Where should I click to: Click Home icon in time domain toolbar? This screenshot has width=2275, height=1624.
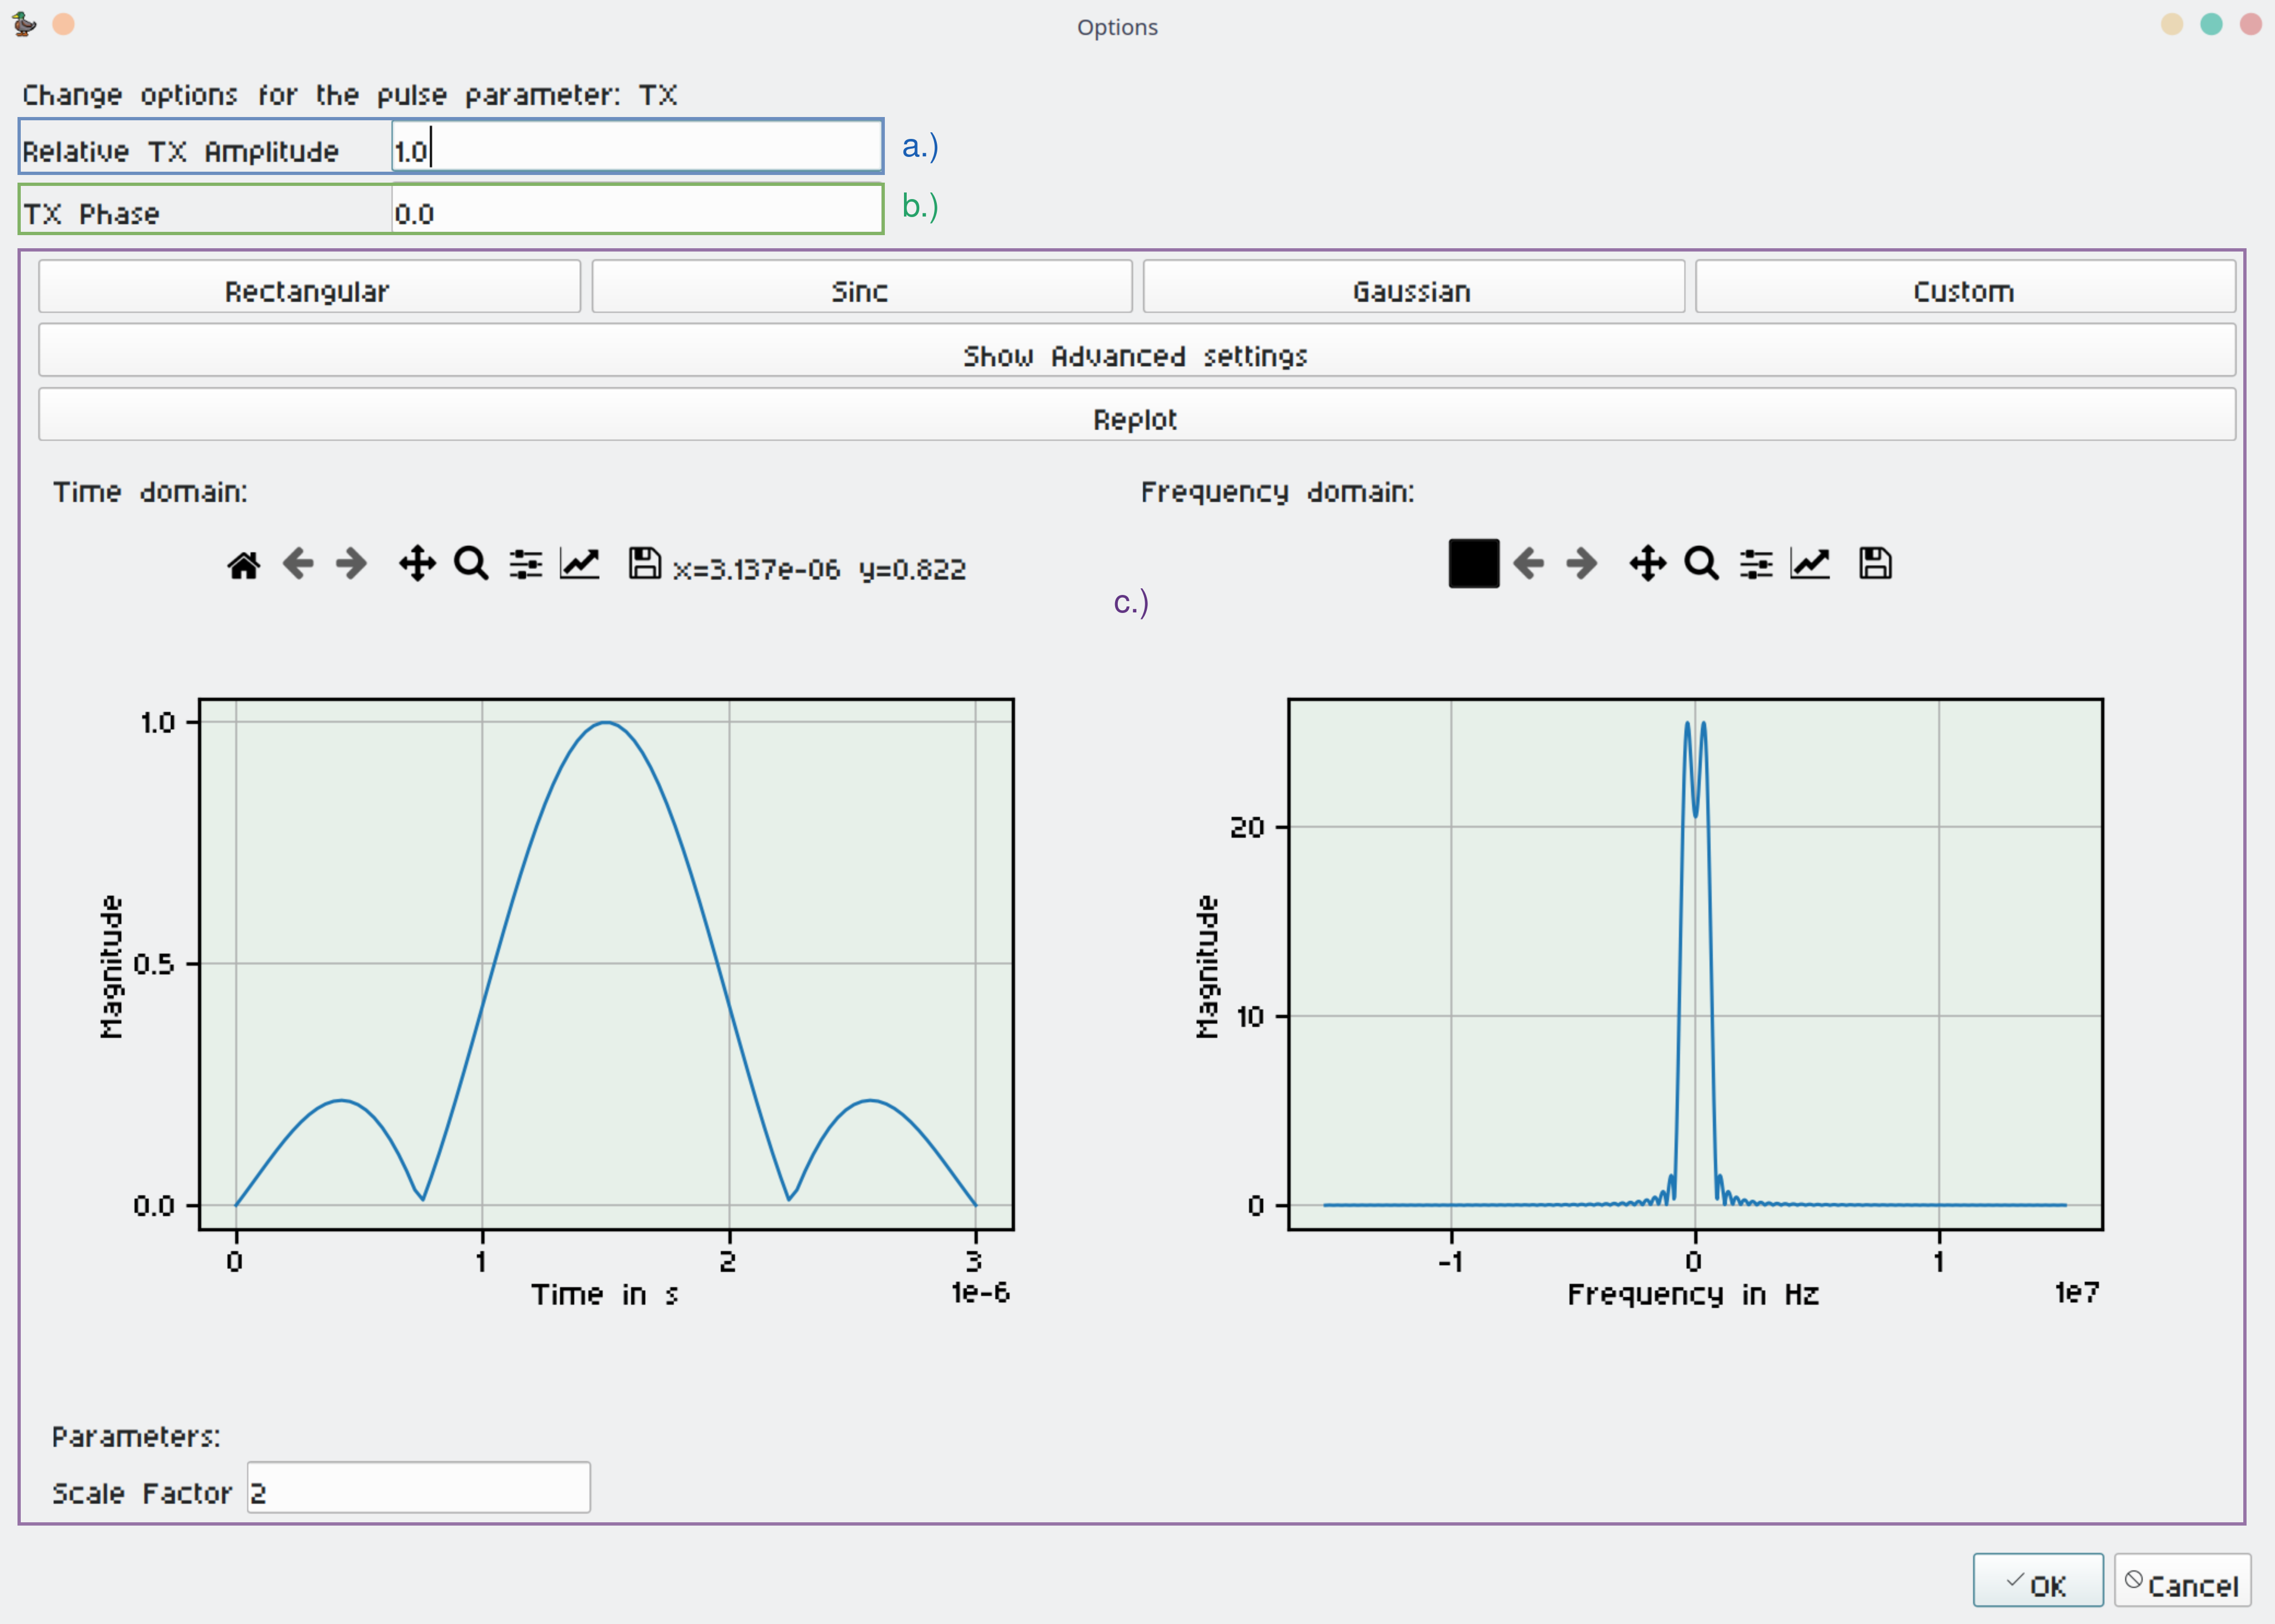pyautogui.click(x=243, y=565)
